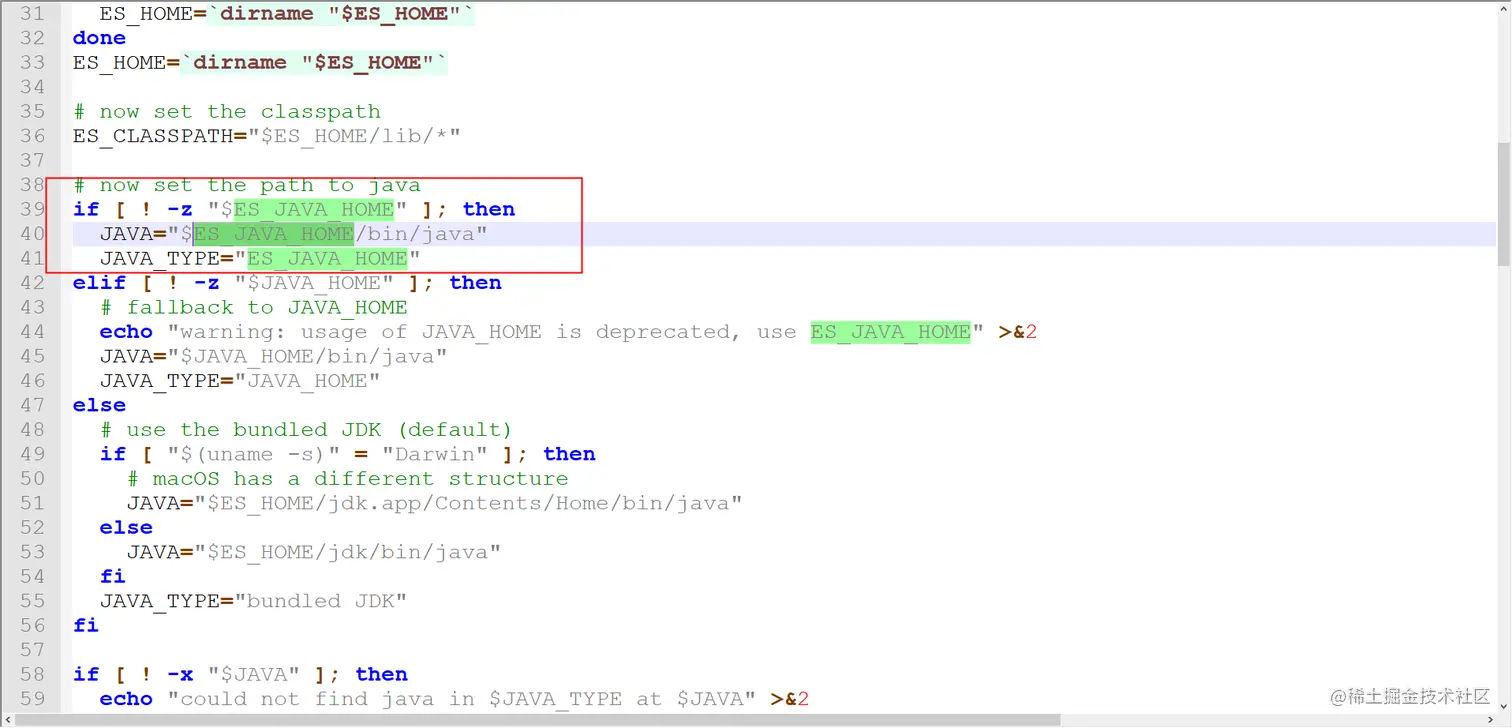Click line number 37 in the gutter
Screen dimensions: 1512x728
33,160
